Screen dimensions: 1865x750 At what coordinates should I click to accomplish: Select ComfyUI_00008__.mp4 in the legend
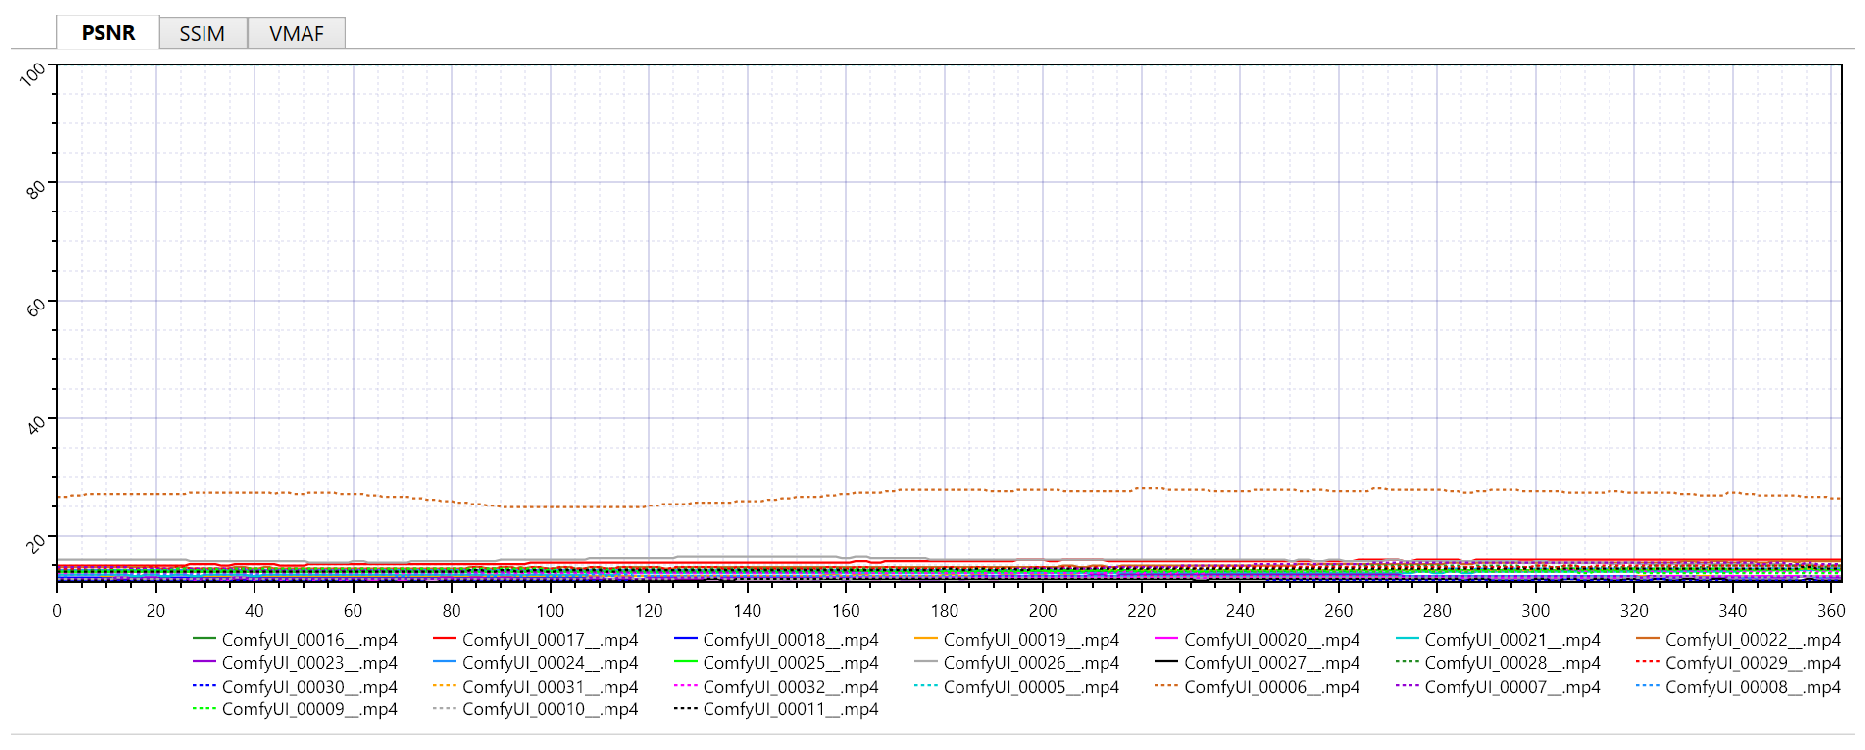1752,687
